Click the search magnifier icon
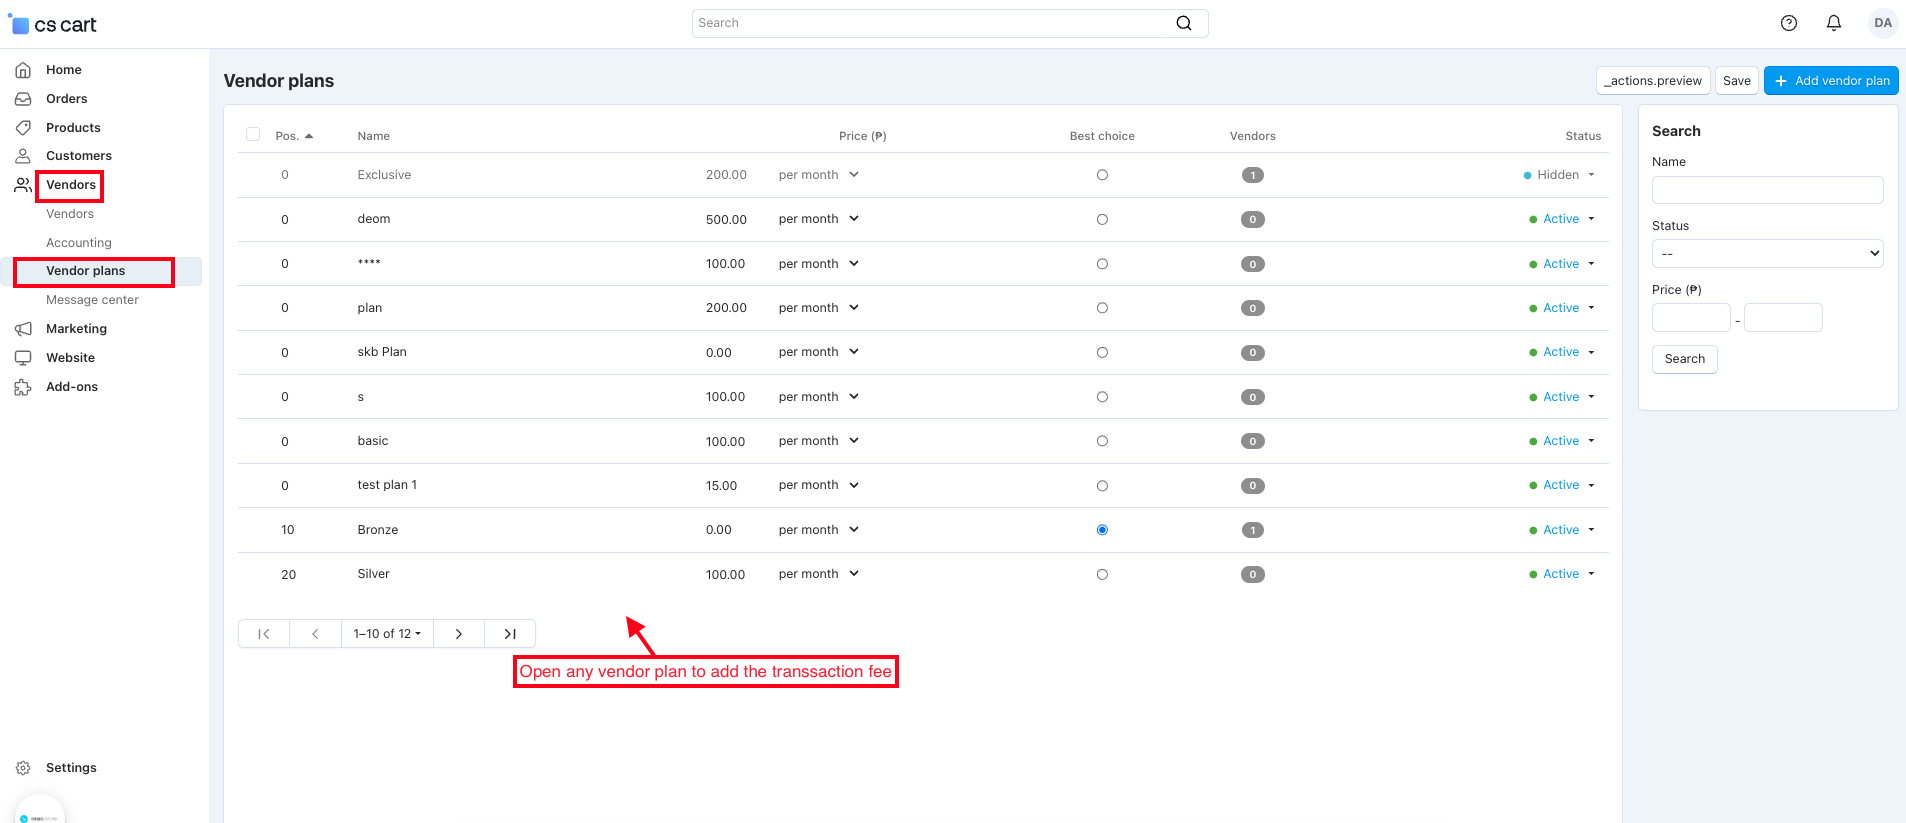 [x=1184, y=23]
